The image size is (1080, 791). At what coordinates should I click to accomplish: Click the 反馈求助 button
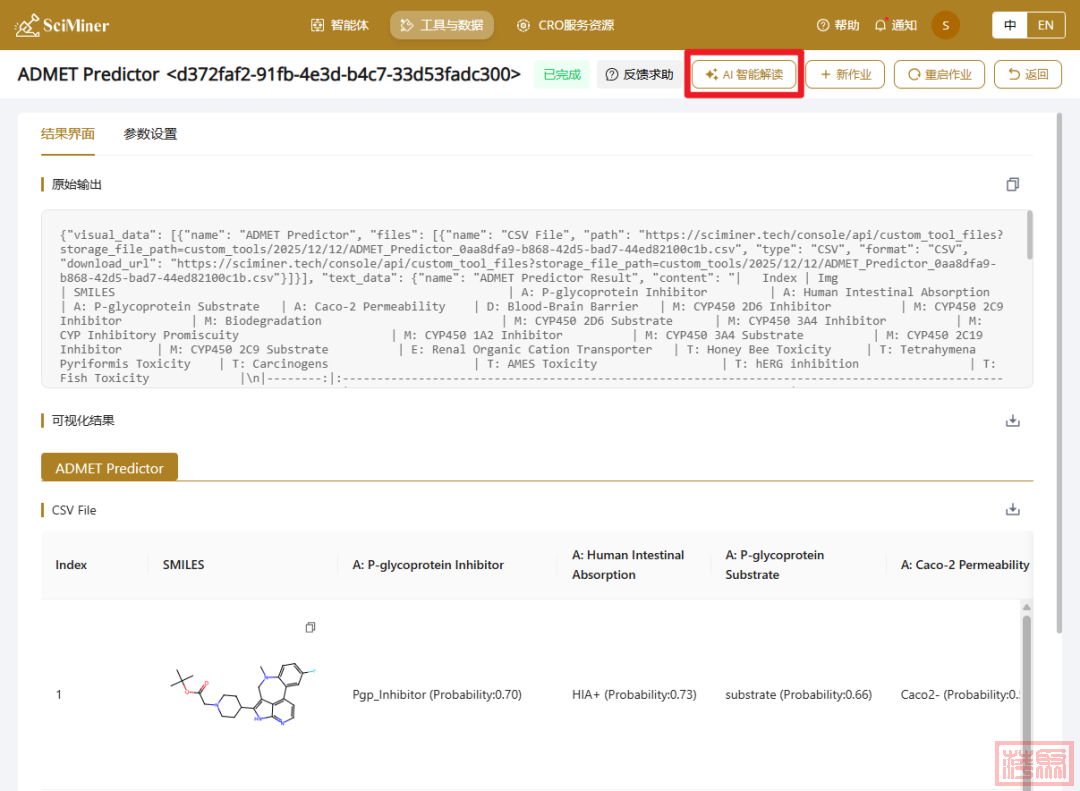point(640,75)
